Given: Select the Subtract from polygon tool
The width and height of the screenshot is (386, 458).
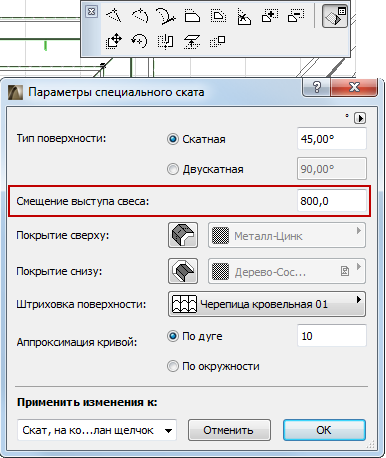Looking at the screenshot, I should pos(296,16).
